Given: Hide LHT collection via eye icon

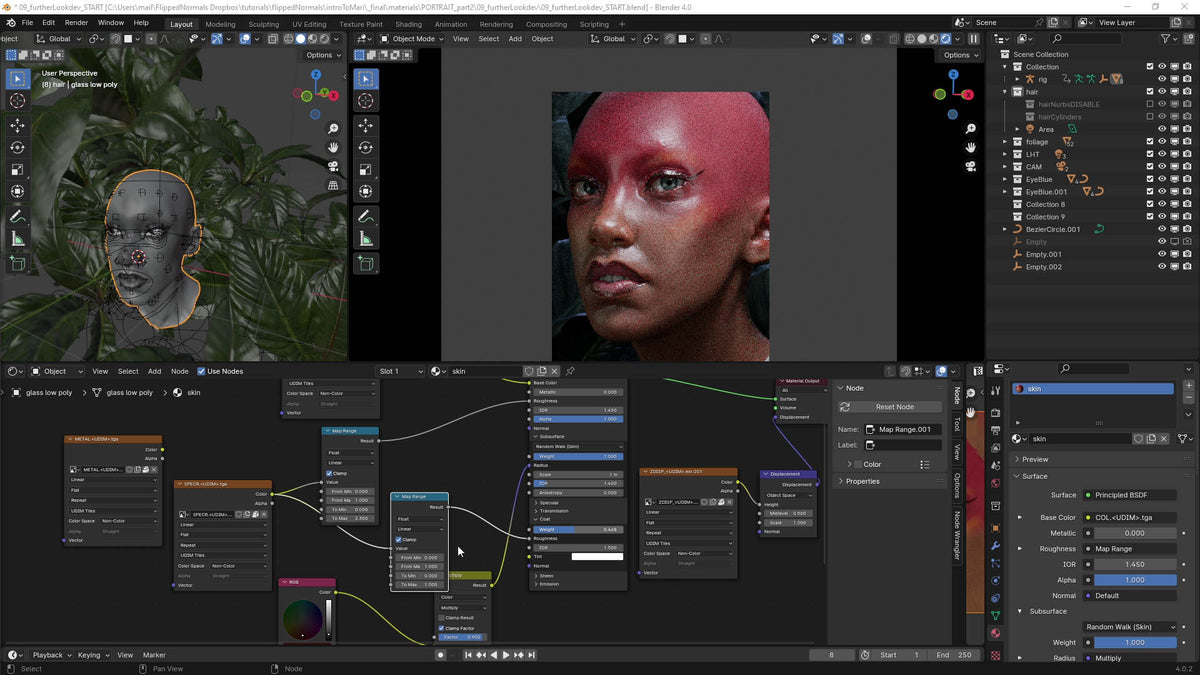Looking at the screenshot, I should point(1163,154).
